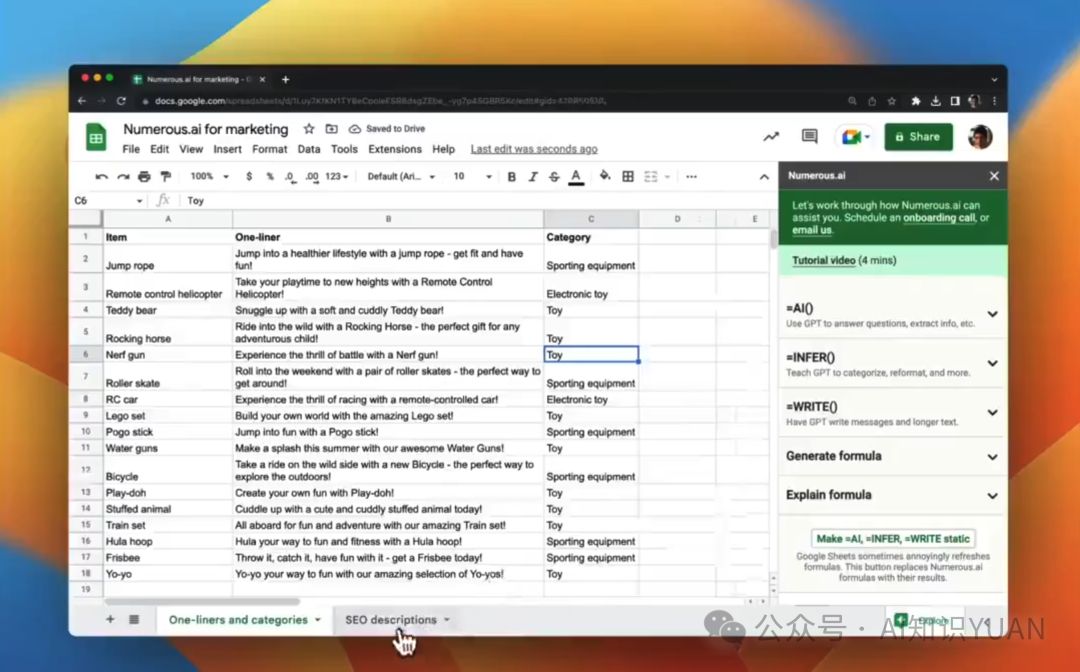Open the font size 10 dropdown
The image size is (1080, 672).
click(472, 177)
